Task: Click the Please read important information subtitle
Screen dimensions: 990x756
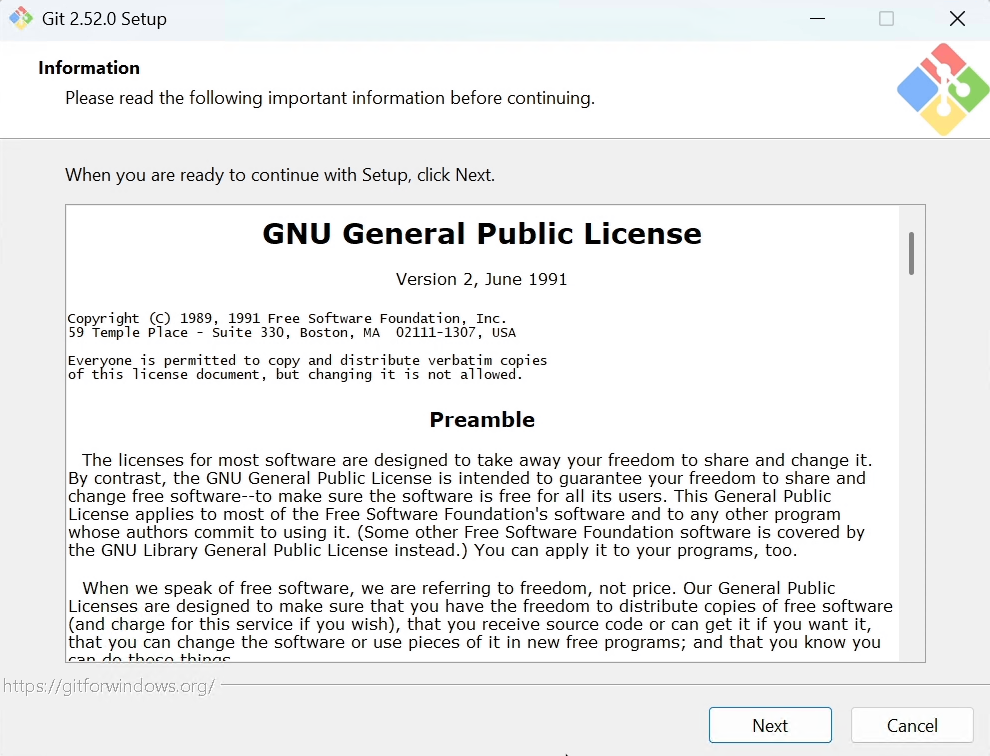Action: (x=330, y=98)
